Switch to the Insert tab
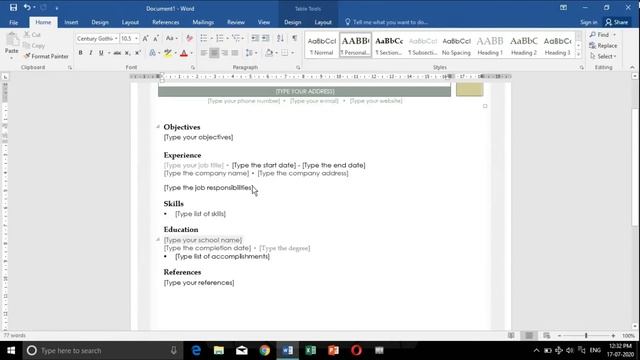The image size is (640, 360). pos(71,22)
